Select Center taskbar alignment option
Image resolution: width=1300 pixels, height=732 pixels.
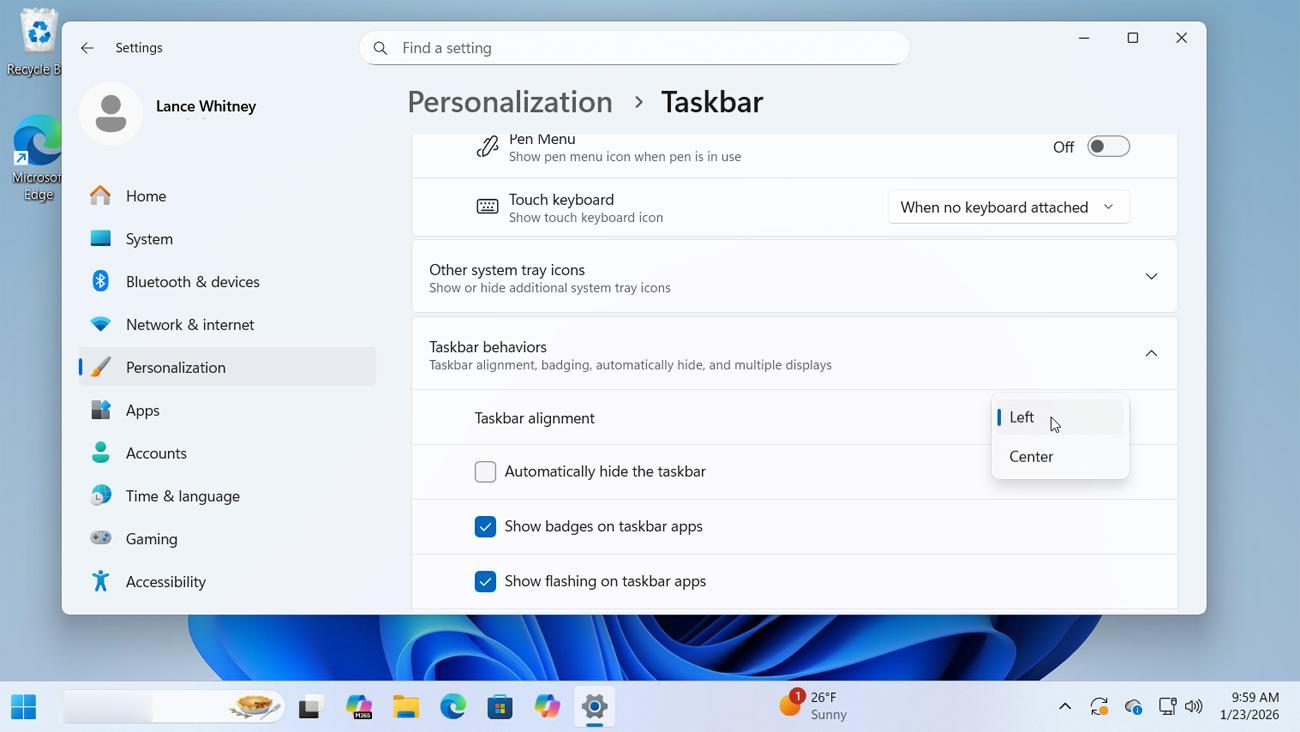[x=1060, y=456]
